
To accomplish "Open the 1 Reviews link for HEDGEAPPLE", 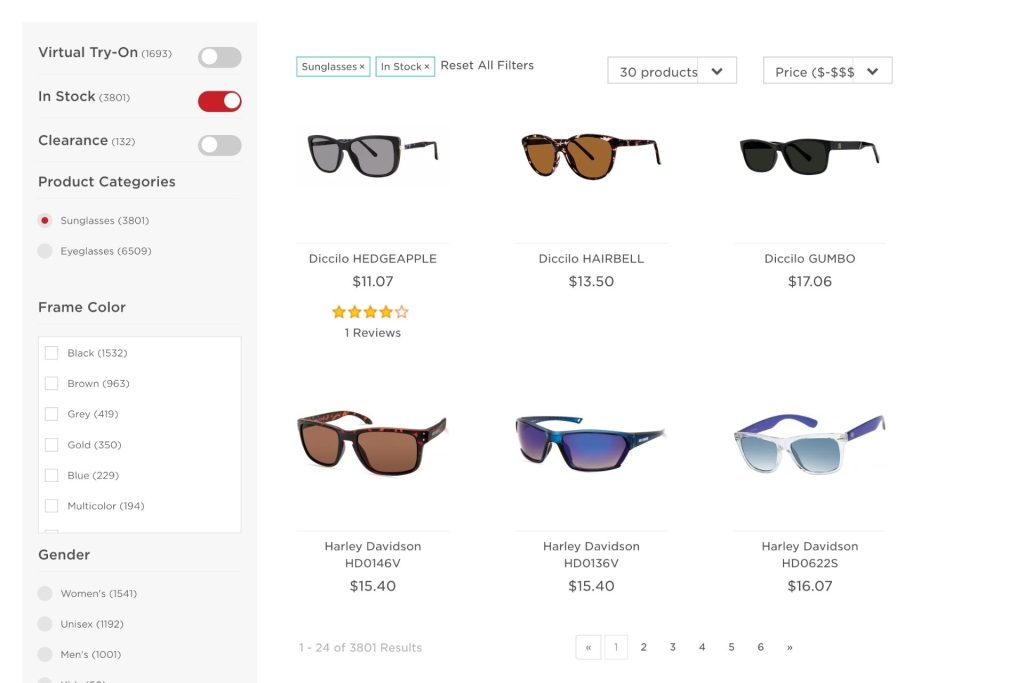I will 371,332.
